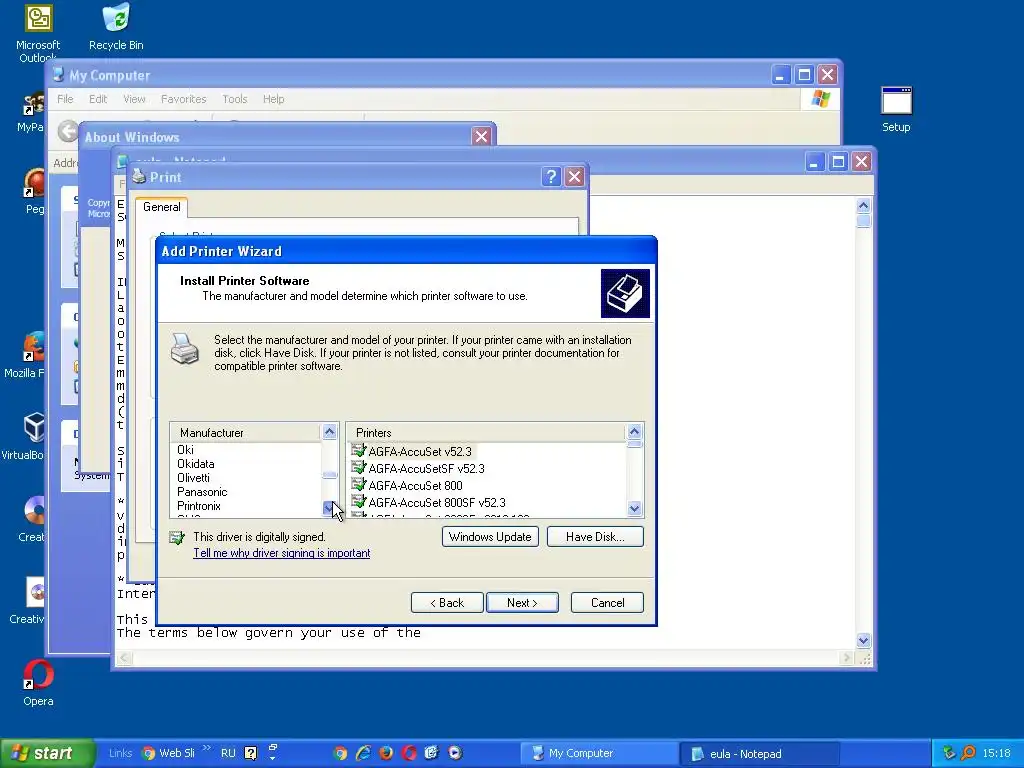Viewport: 1024px width, 768px height.
Task: Click the Print dialog help button
Action: tap(551, 177)
